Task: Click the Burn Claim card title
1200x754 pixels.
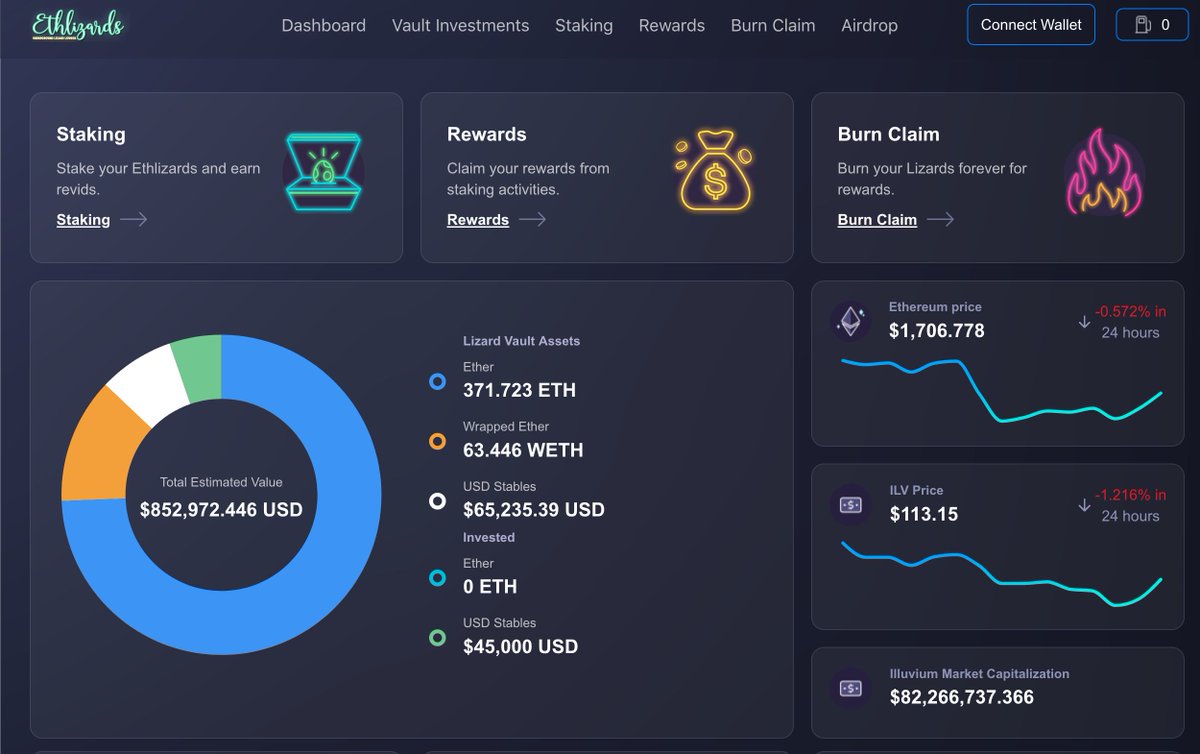Action: pos(888,134)
